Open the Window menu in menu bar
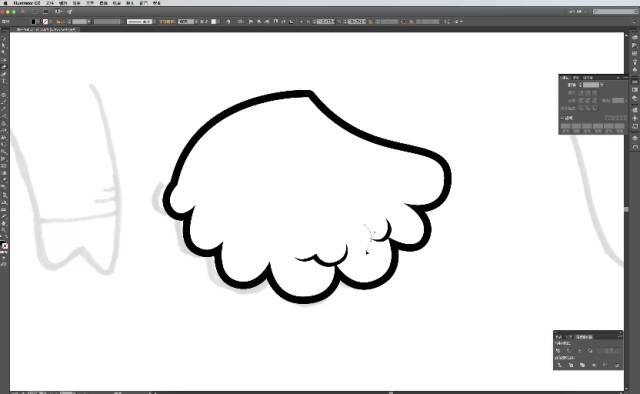The image size is (640, 394). click(x=143, y=3)
